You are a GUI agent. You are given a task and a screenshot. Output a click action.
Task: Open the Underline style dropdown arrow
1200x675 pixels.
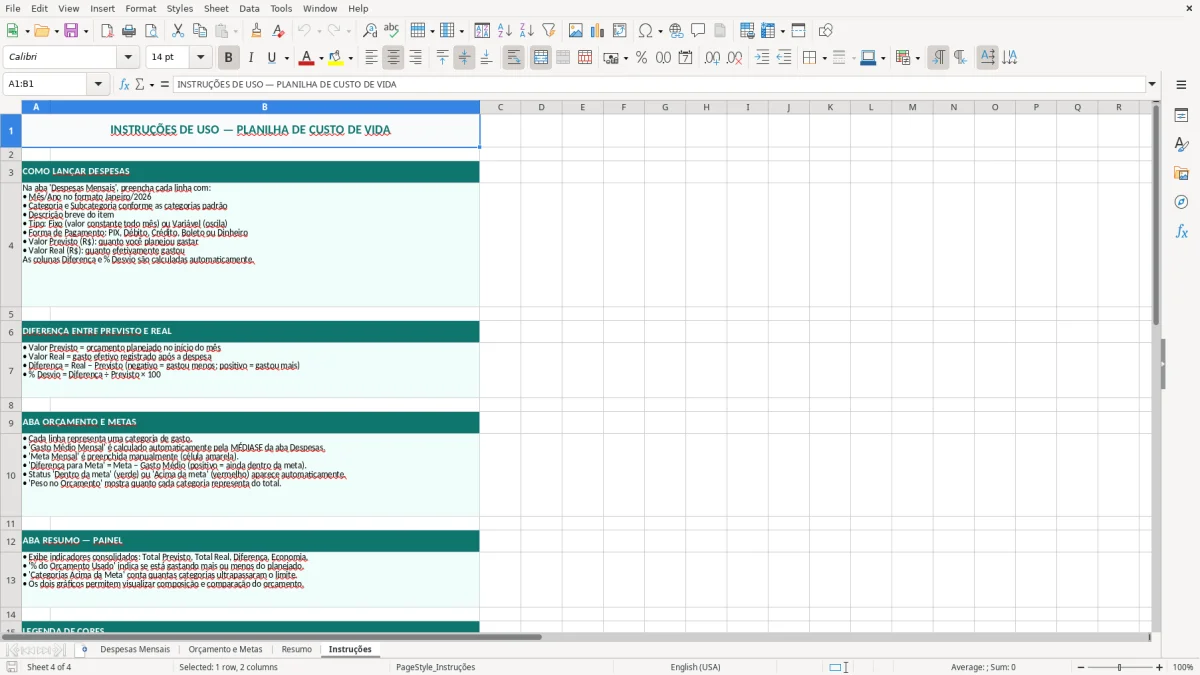coord(286,58)
